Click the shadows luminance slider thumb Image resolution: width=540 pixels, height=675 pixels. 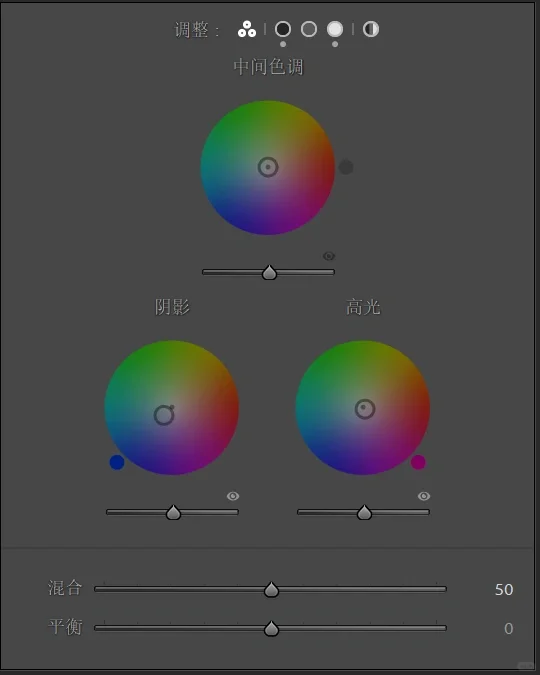coord(174,512)
